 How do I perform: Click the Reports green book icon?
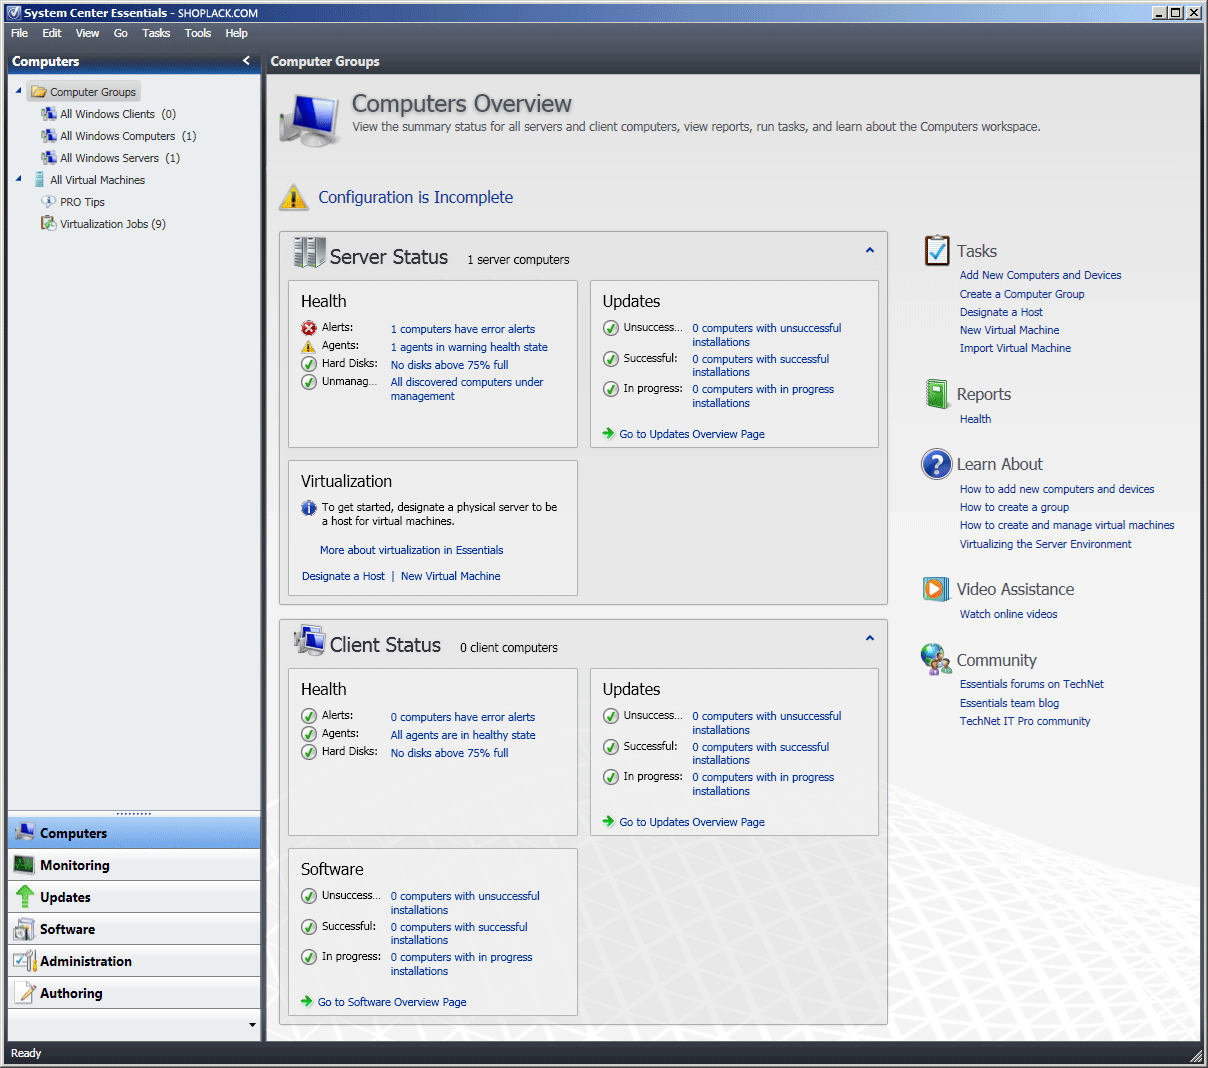(x=937, y=394)
